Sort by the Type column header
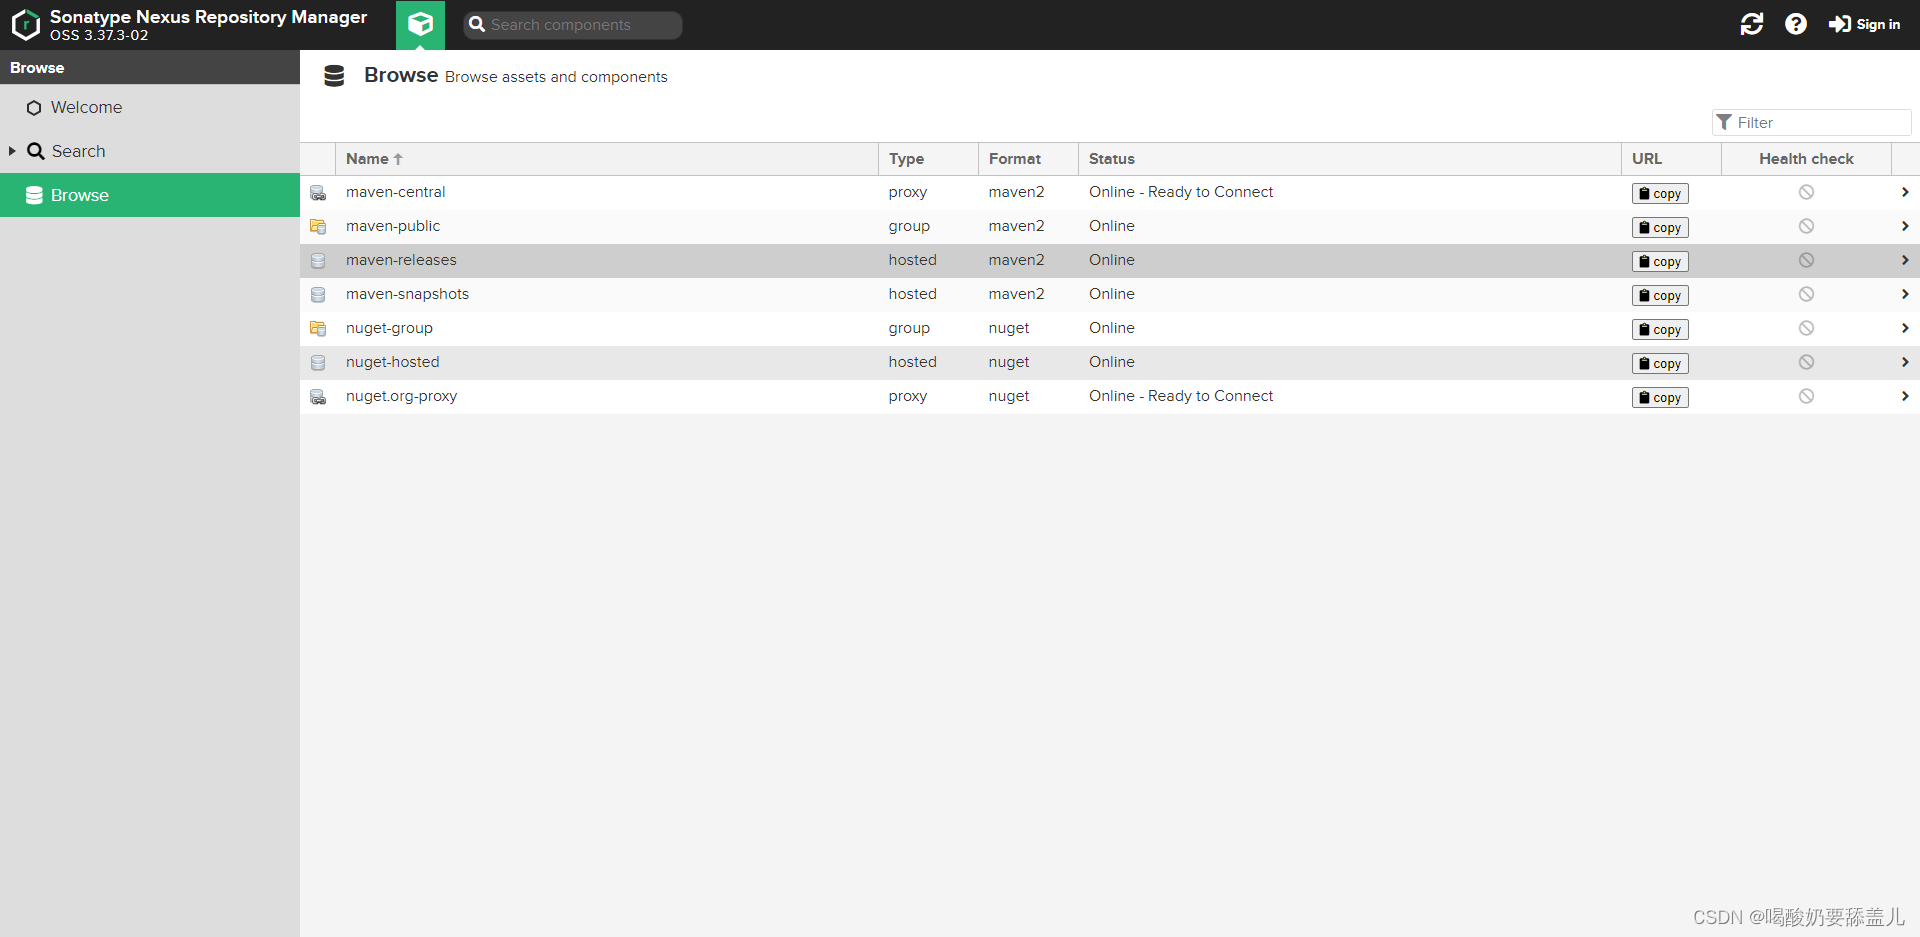1920x937 pixels. pyautogui.click(x=928, y=159)
